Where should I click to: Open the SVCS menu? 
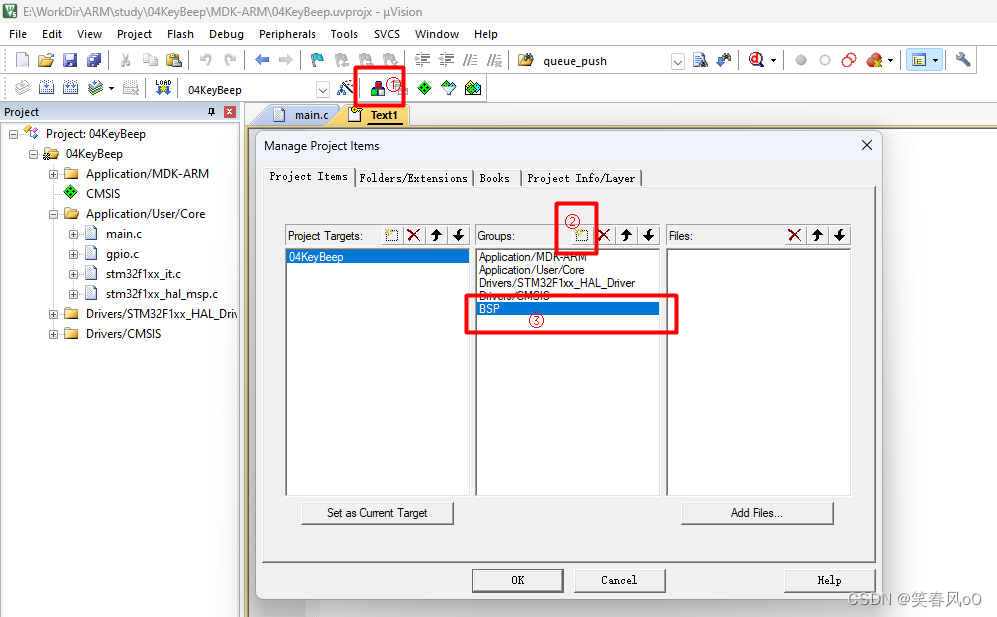387,34
